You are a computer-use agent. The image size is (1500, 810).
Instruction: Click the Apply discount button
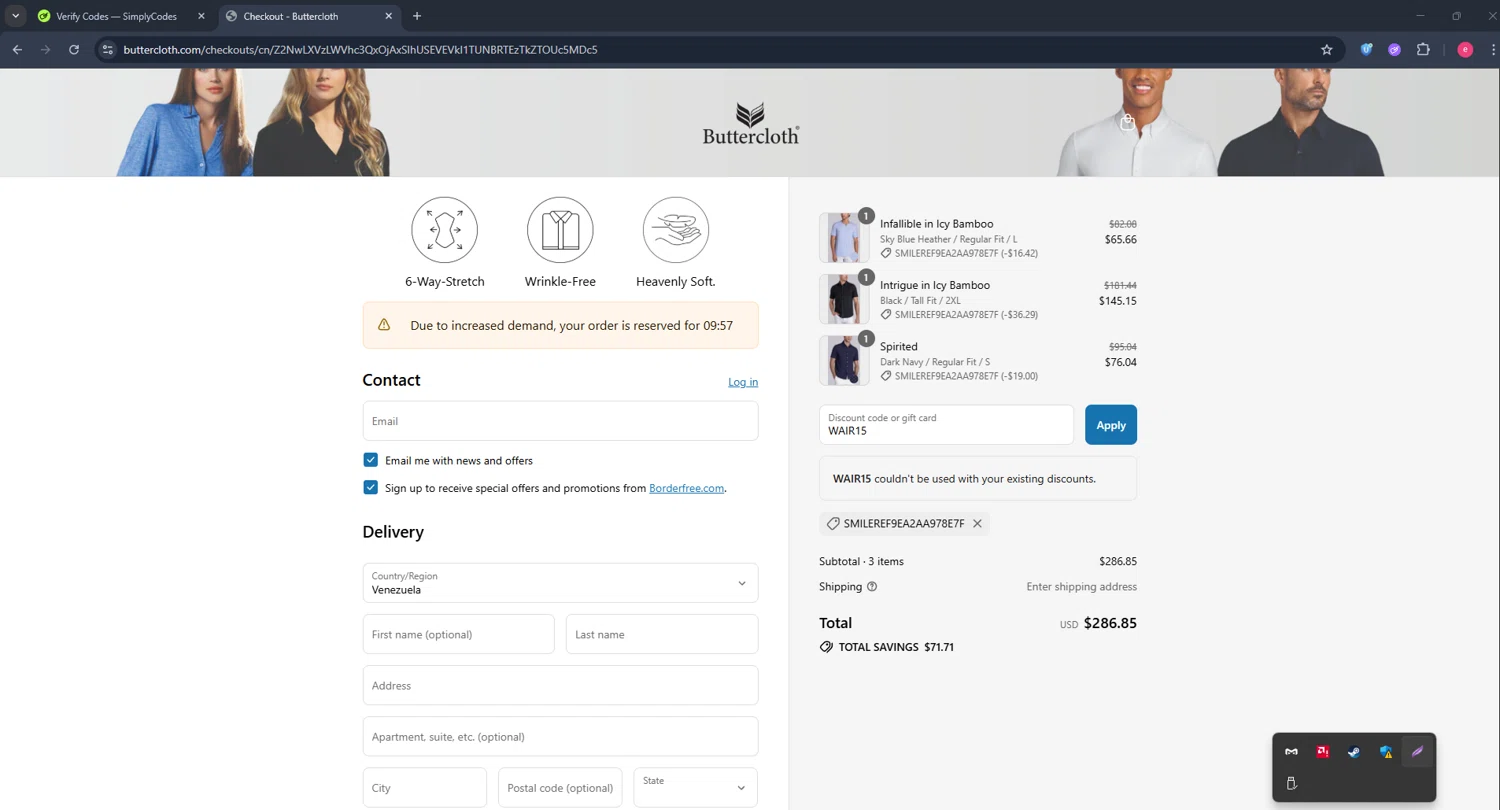pos(1111,425)
